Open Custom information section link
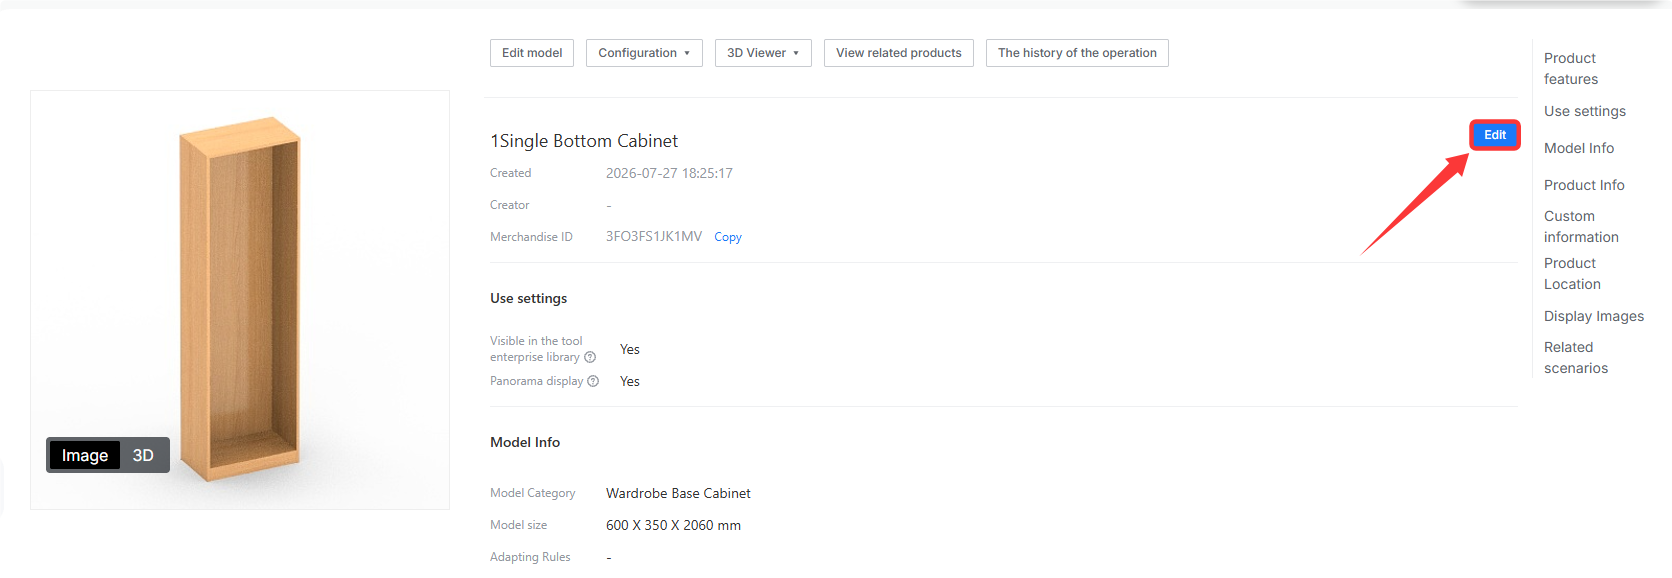The height and width of the screenshot is (578, 1672). point(1581,227)
